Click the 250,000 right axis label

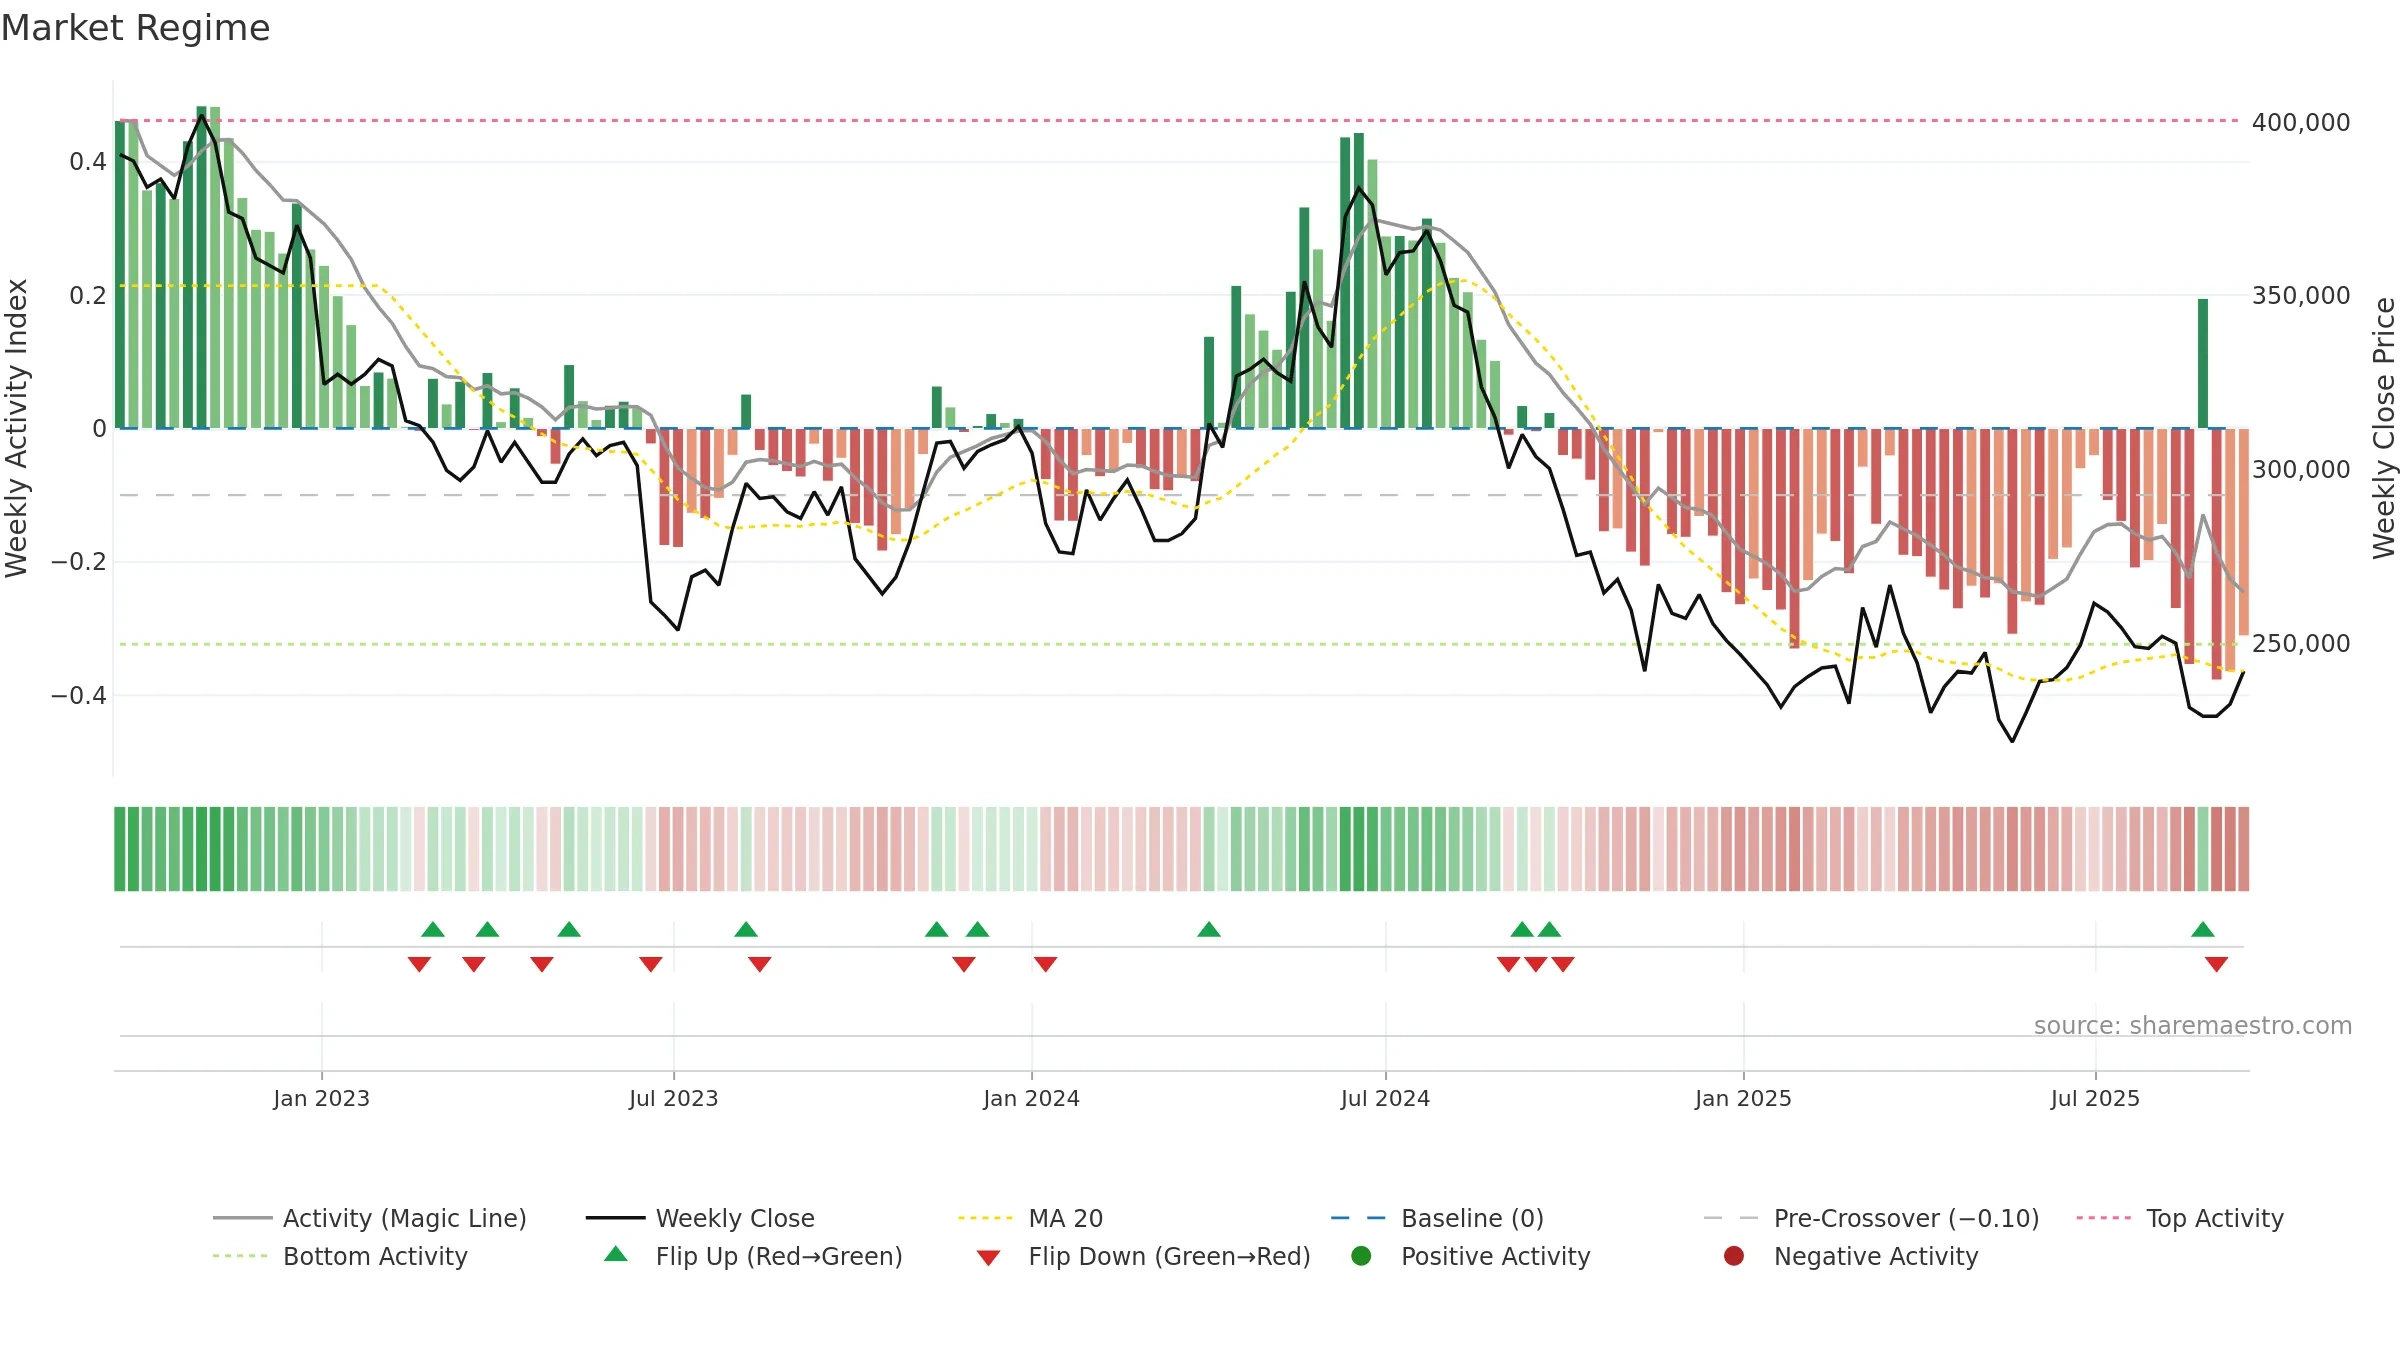click(2301, 644)
